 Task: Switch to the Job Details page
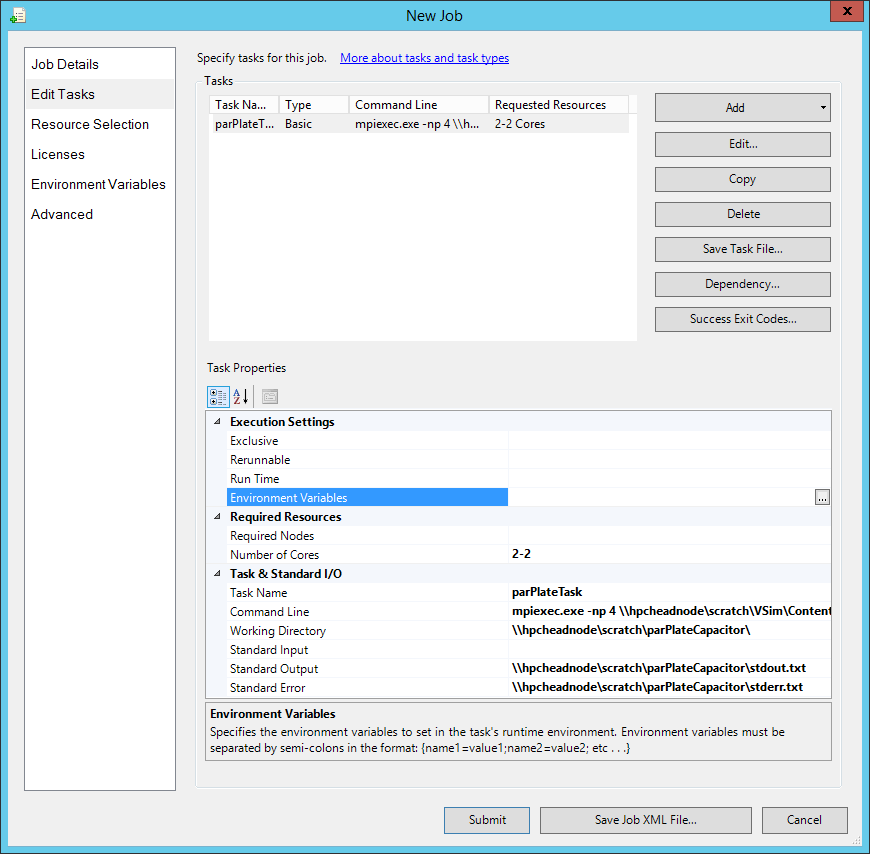point(65,64)
